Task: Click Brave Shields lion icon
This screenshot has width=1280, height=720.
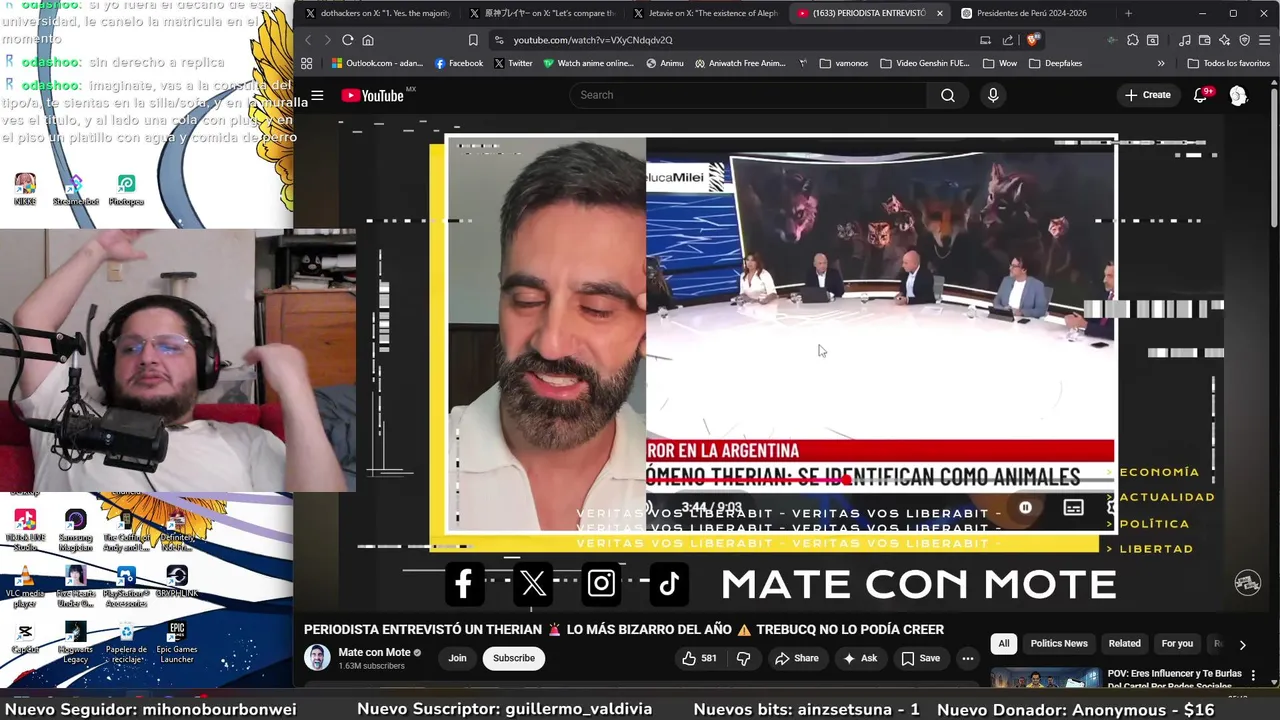Action: click(1032, 40)
